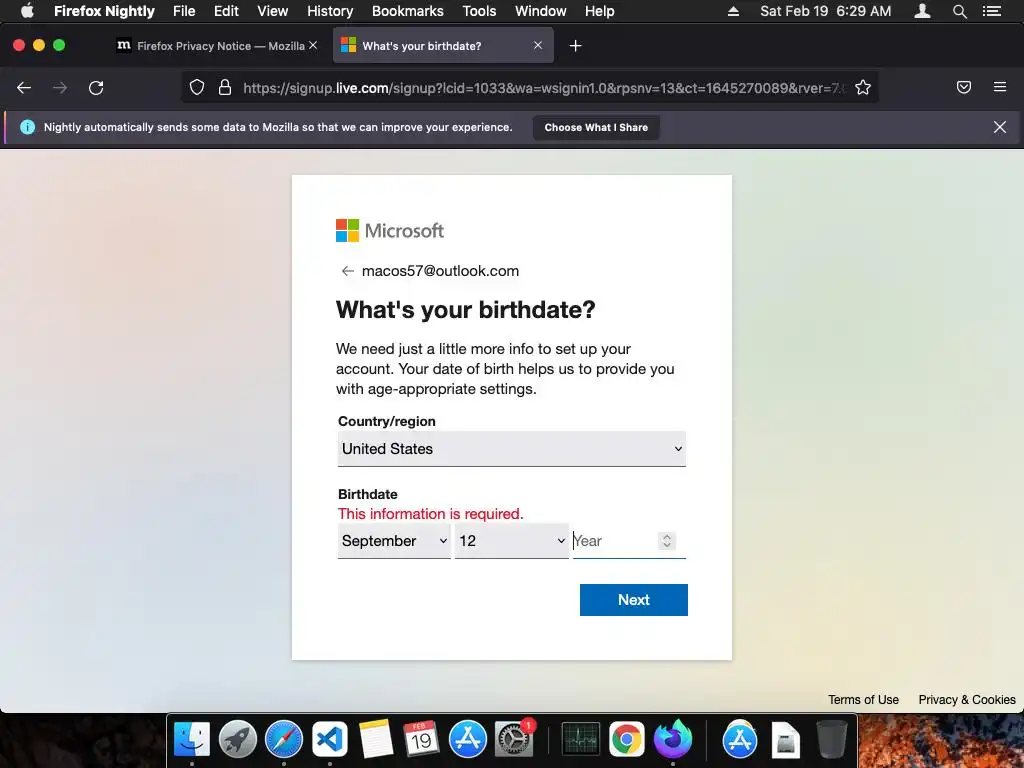This screenshot has width=1024, height=768.
Task: Open the Edit menu
Action: [226, 11]
